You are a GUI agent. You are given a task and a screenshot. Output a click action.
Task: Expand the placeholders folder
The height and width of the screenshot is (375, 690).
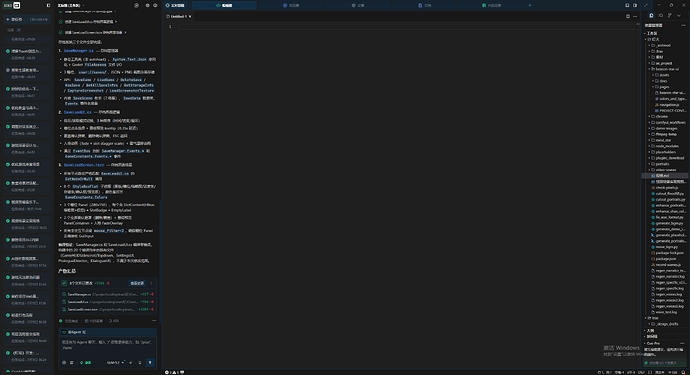pos(666,152)
